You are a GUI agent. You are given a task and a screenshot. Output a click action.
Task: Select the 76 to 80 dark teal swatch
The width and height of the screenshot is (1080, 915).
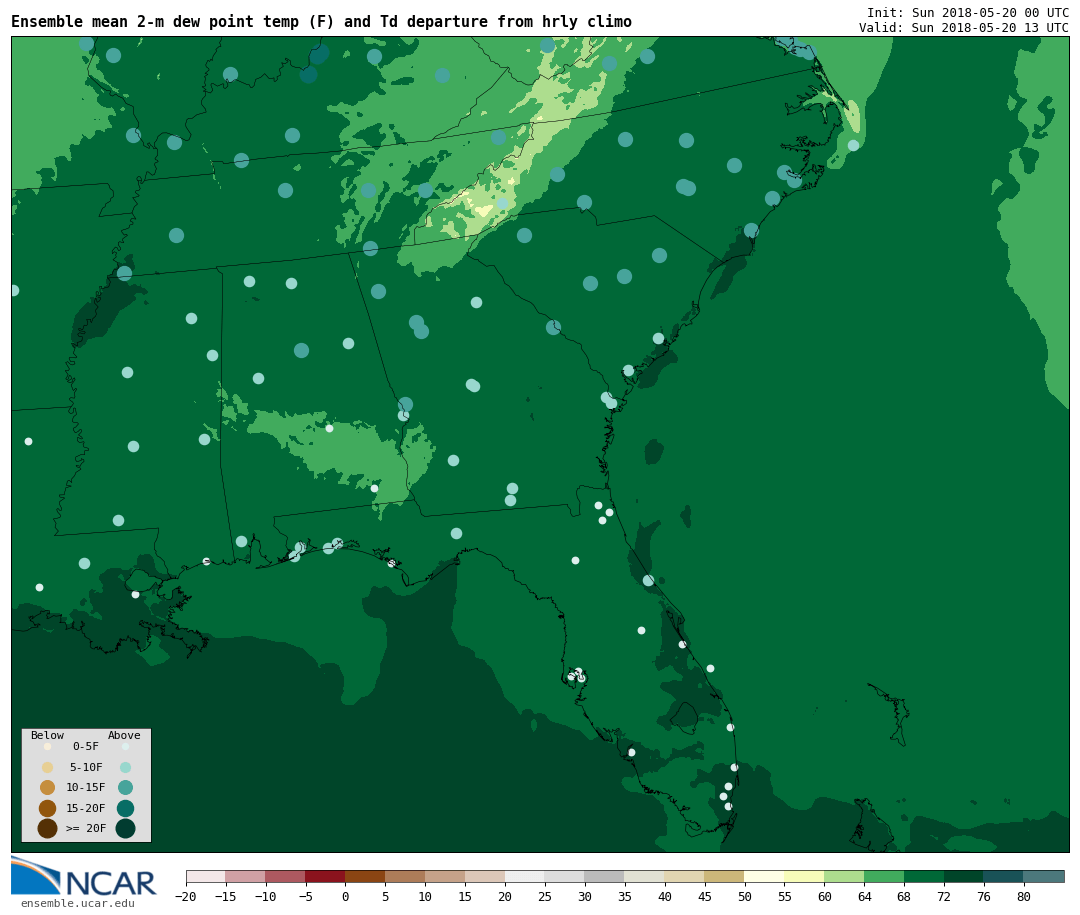click(1005, 876)
